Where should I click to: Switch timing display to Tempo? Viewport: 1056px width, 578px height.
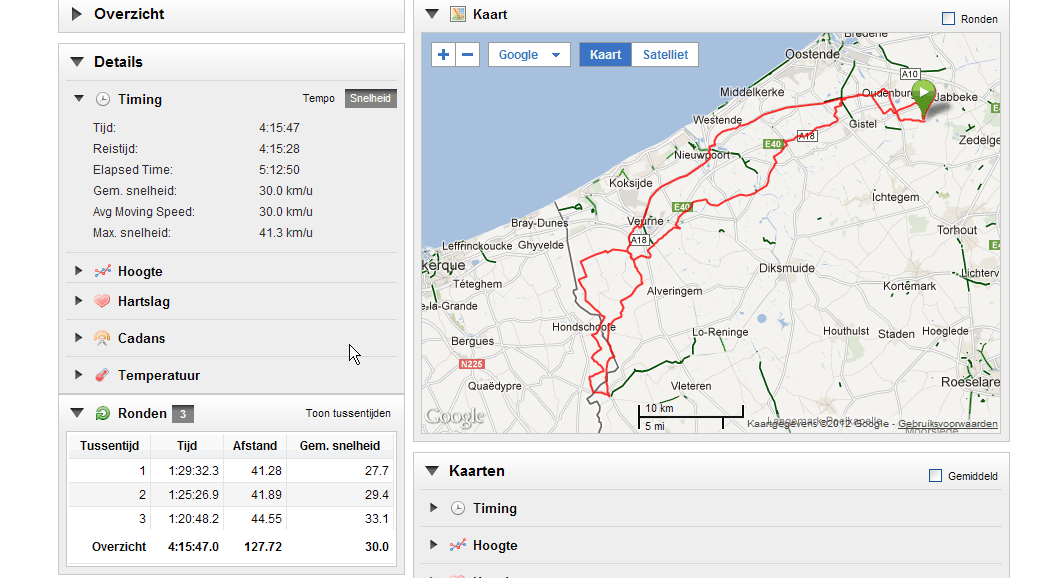pyautogui.click(x=319, y=98)
